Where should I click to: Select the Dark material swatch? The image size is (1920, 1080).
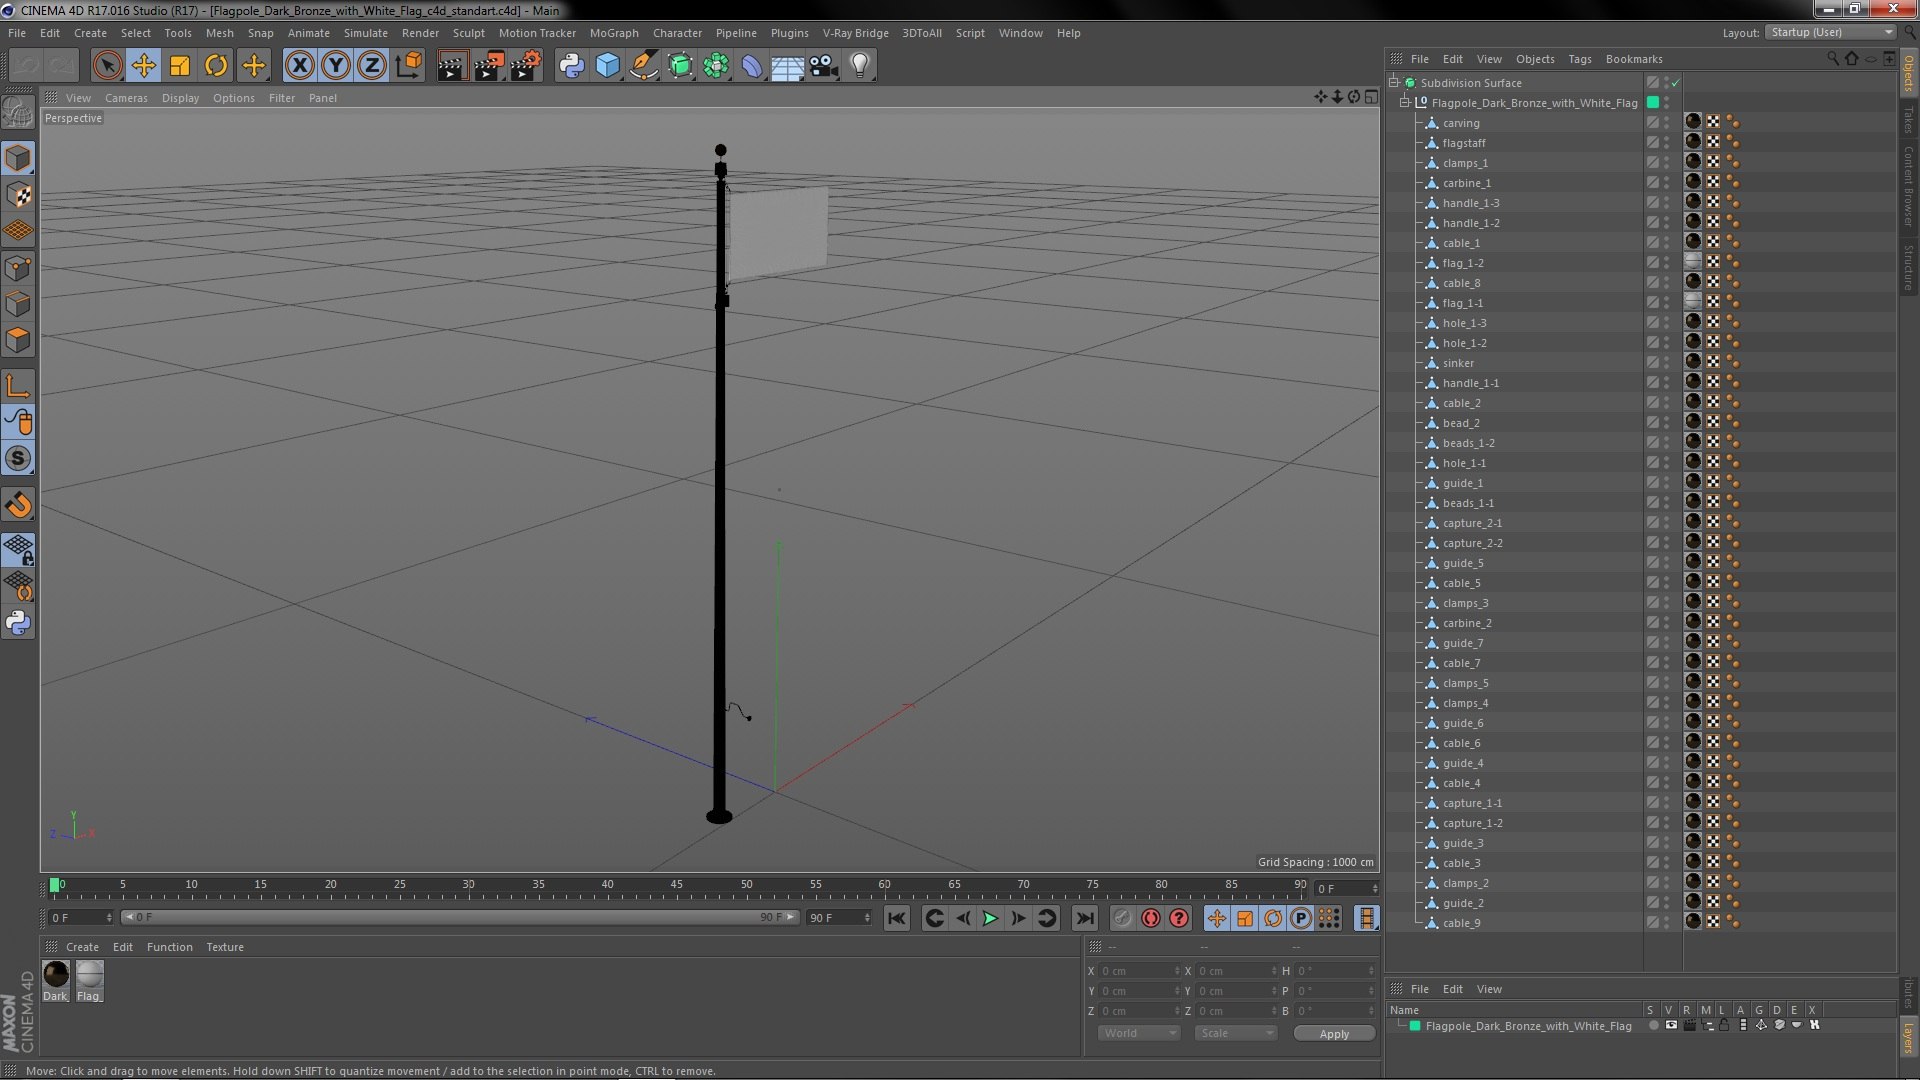[x=56, y=974]
